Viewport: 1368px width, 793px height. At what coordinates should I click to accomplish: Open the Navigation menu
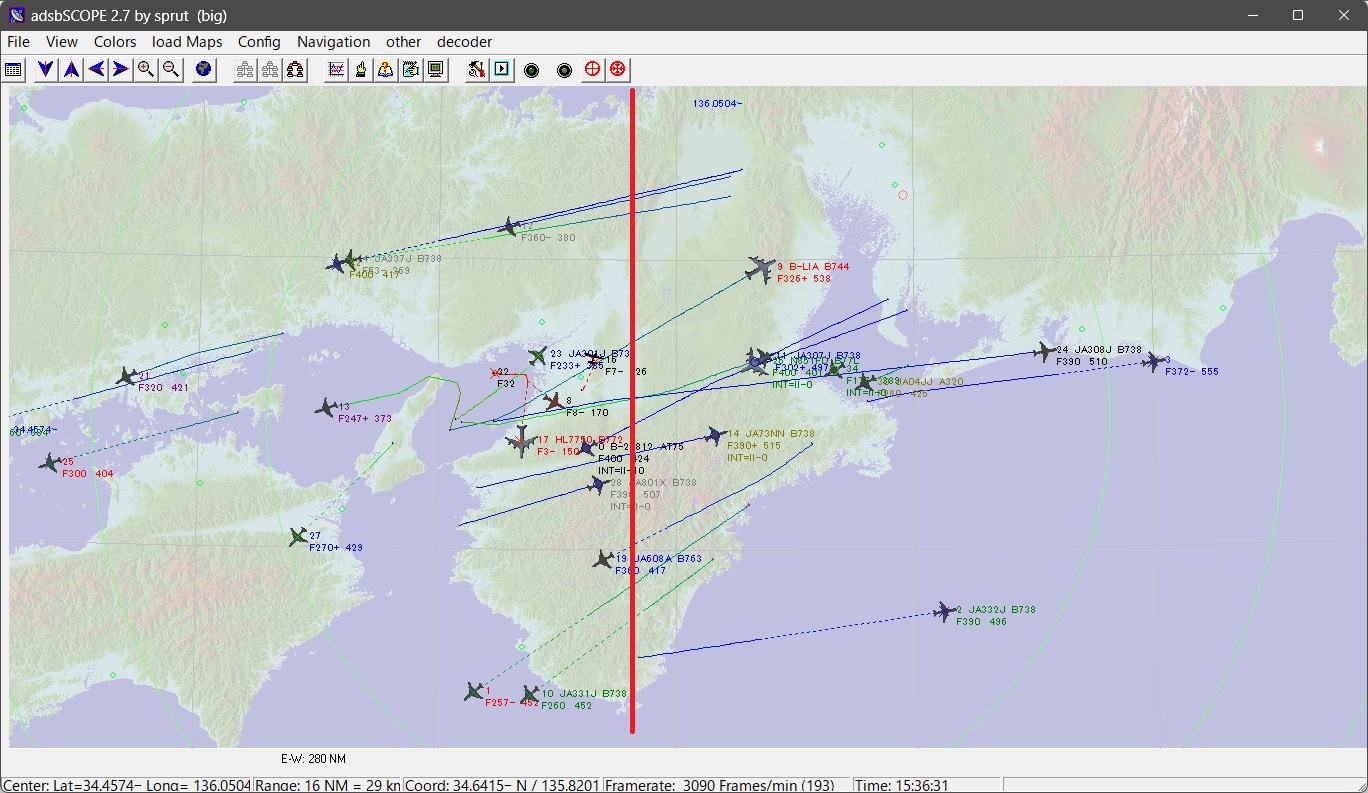[x=333, y=42]
